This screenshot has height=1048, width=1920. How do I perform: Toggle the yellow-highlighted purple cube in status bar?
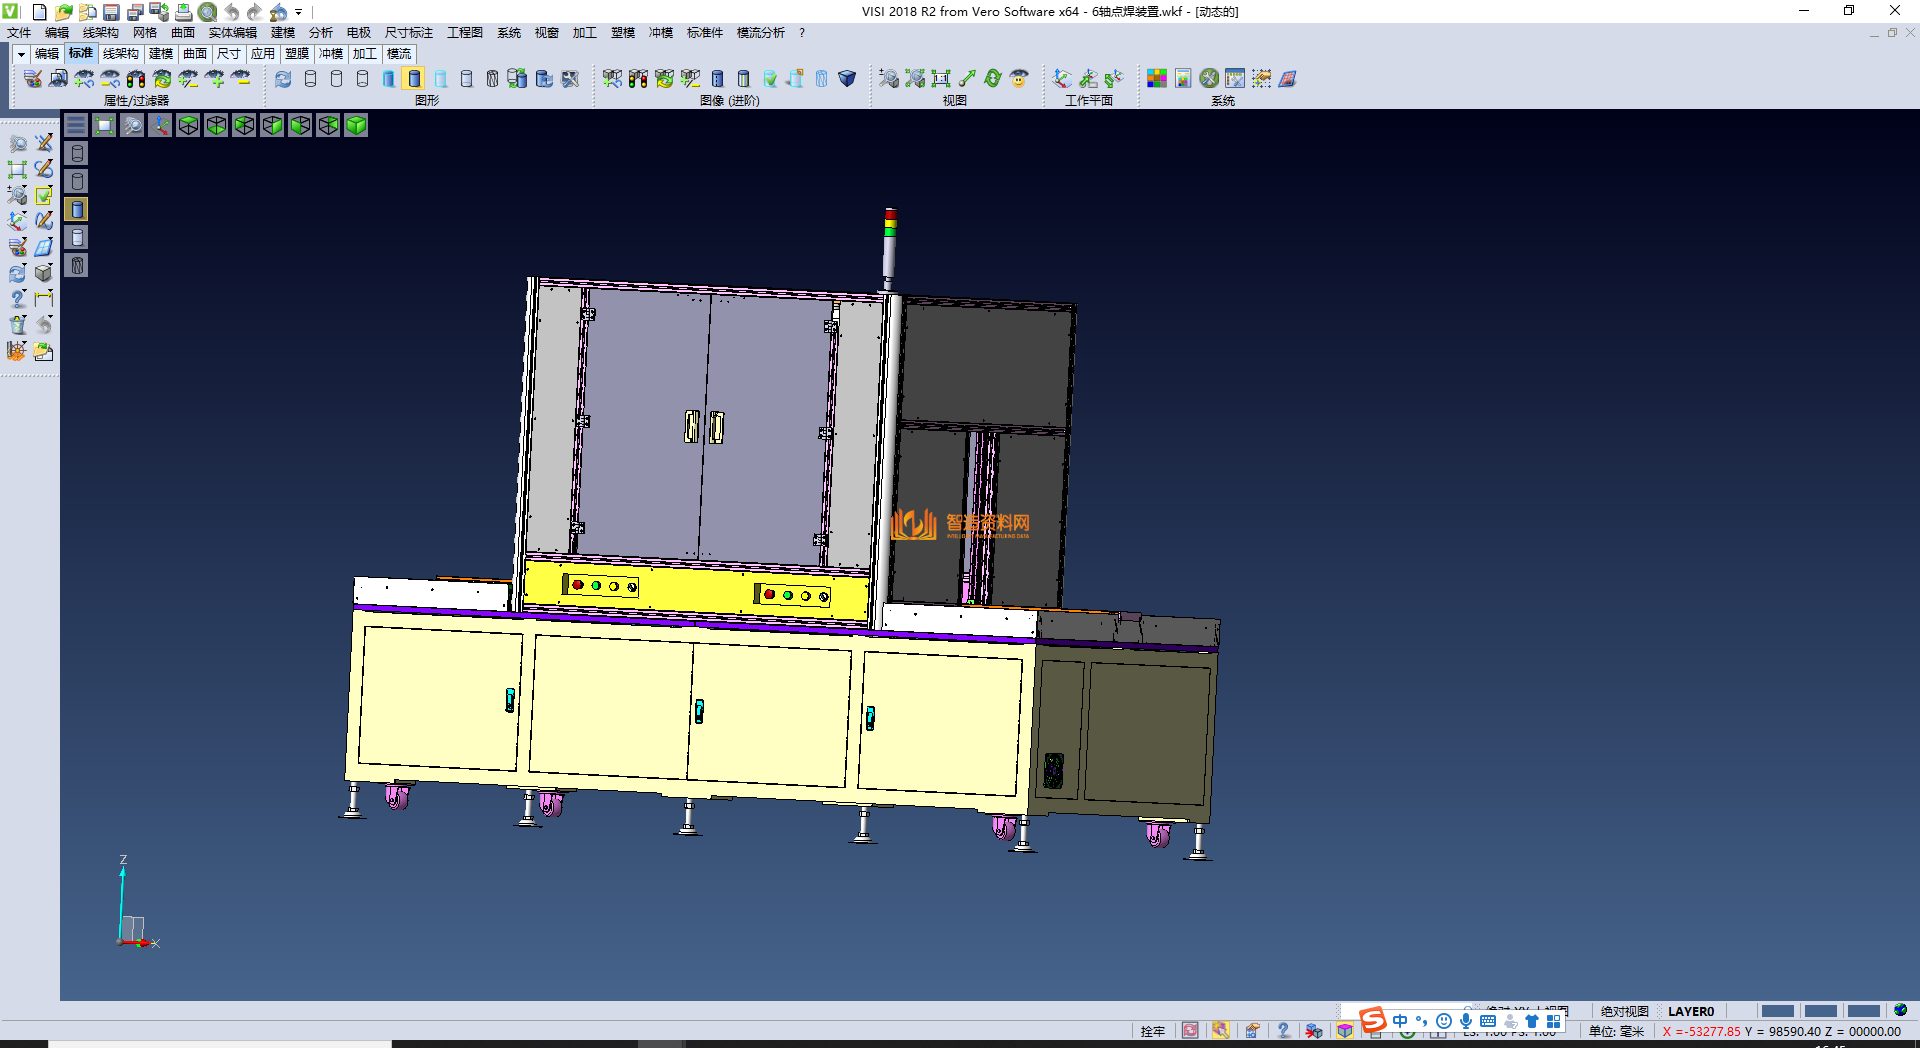point(1345,1031)
